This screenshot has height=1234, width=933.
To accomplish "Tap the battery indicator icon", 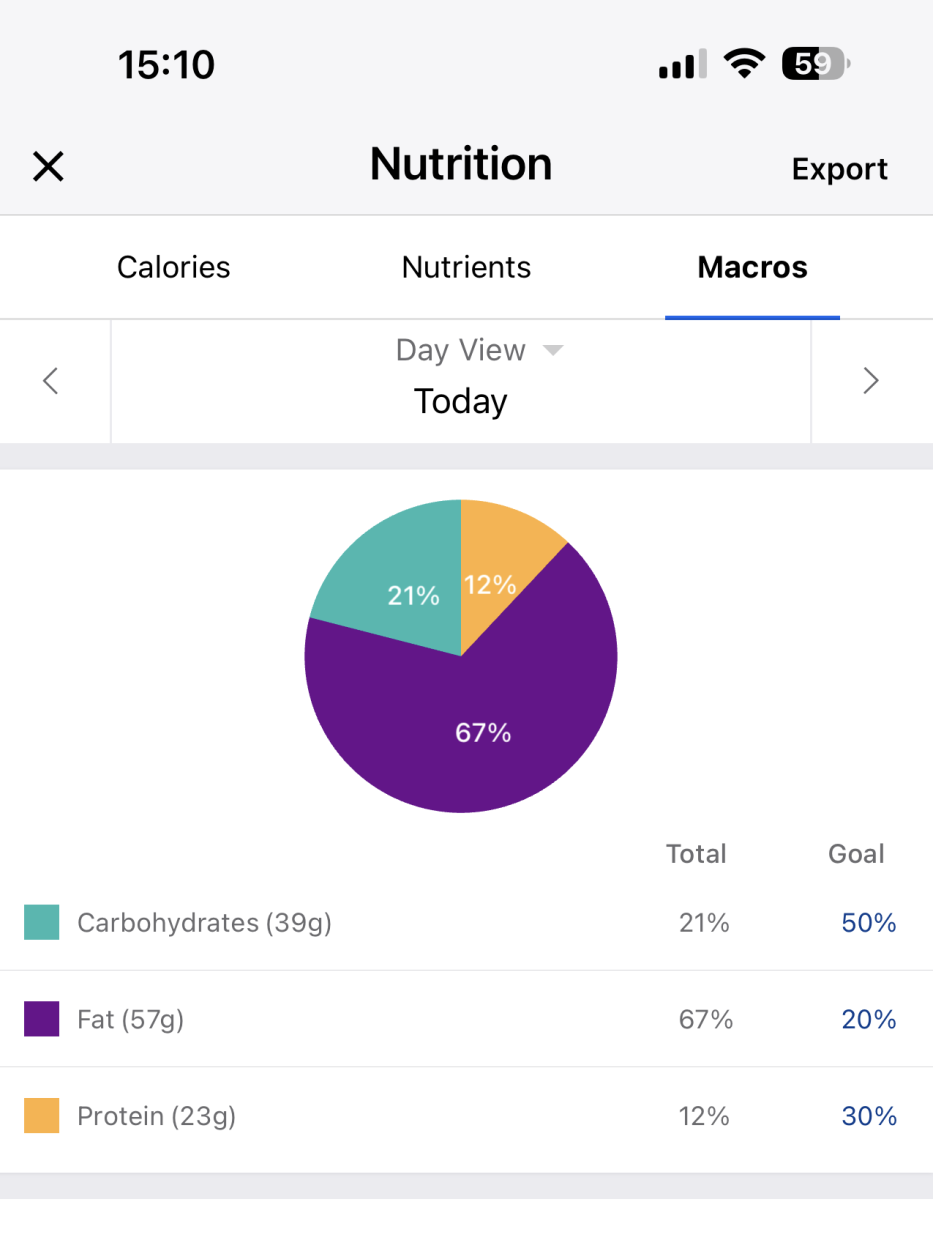I will click(815, 66).
